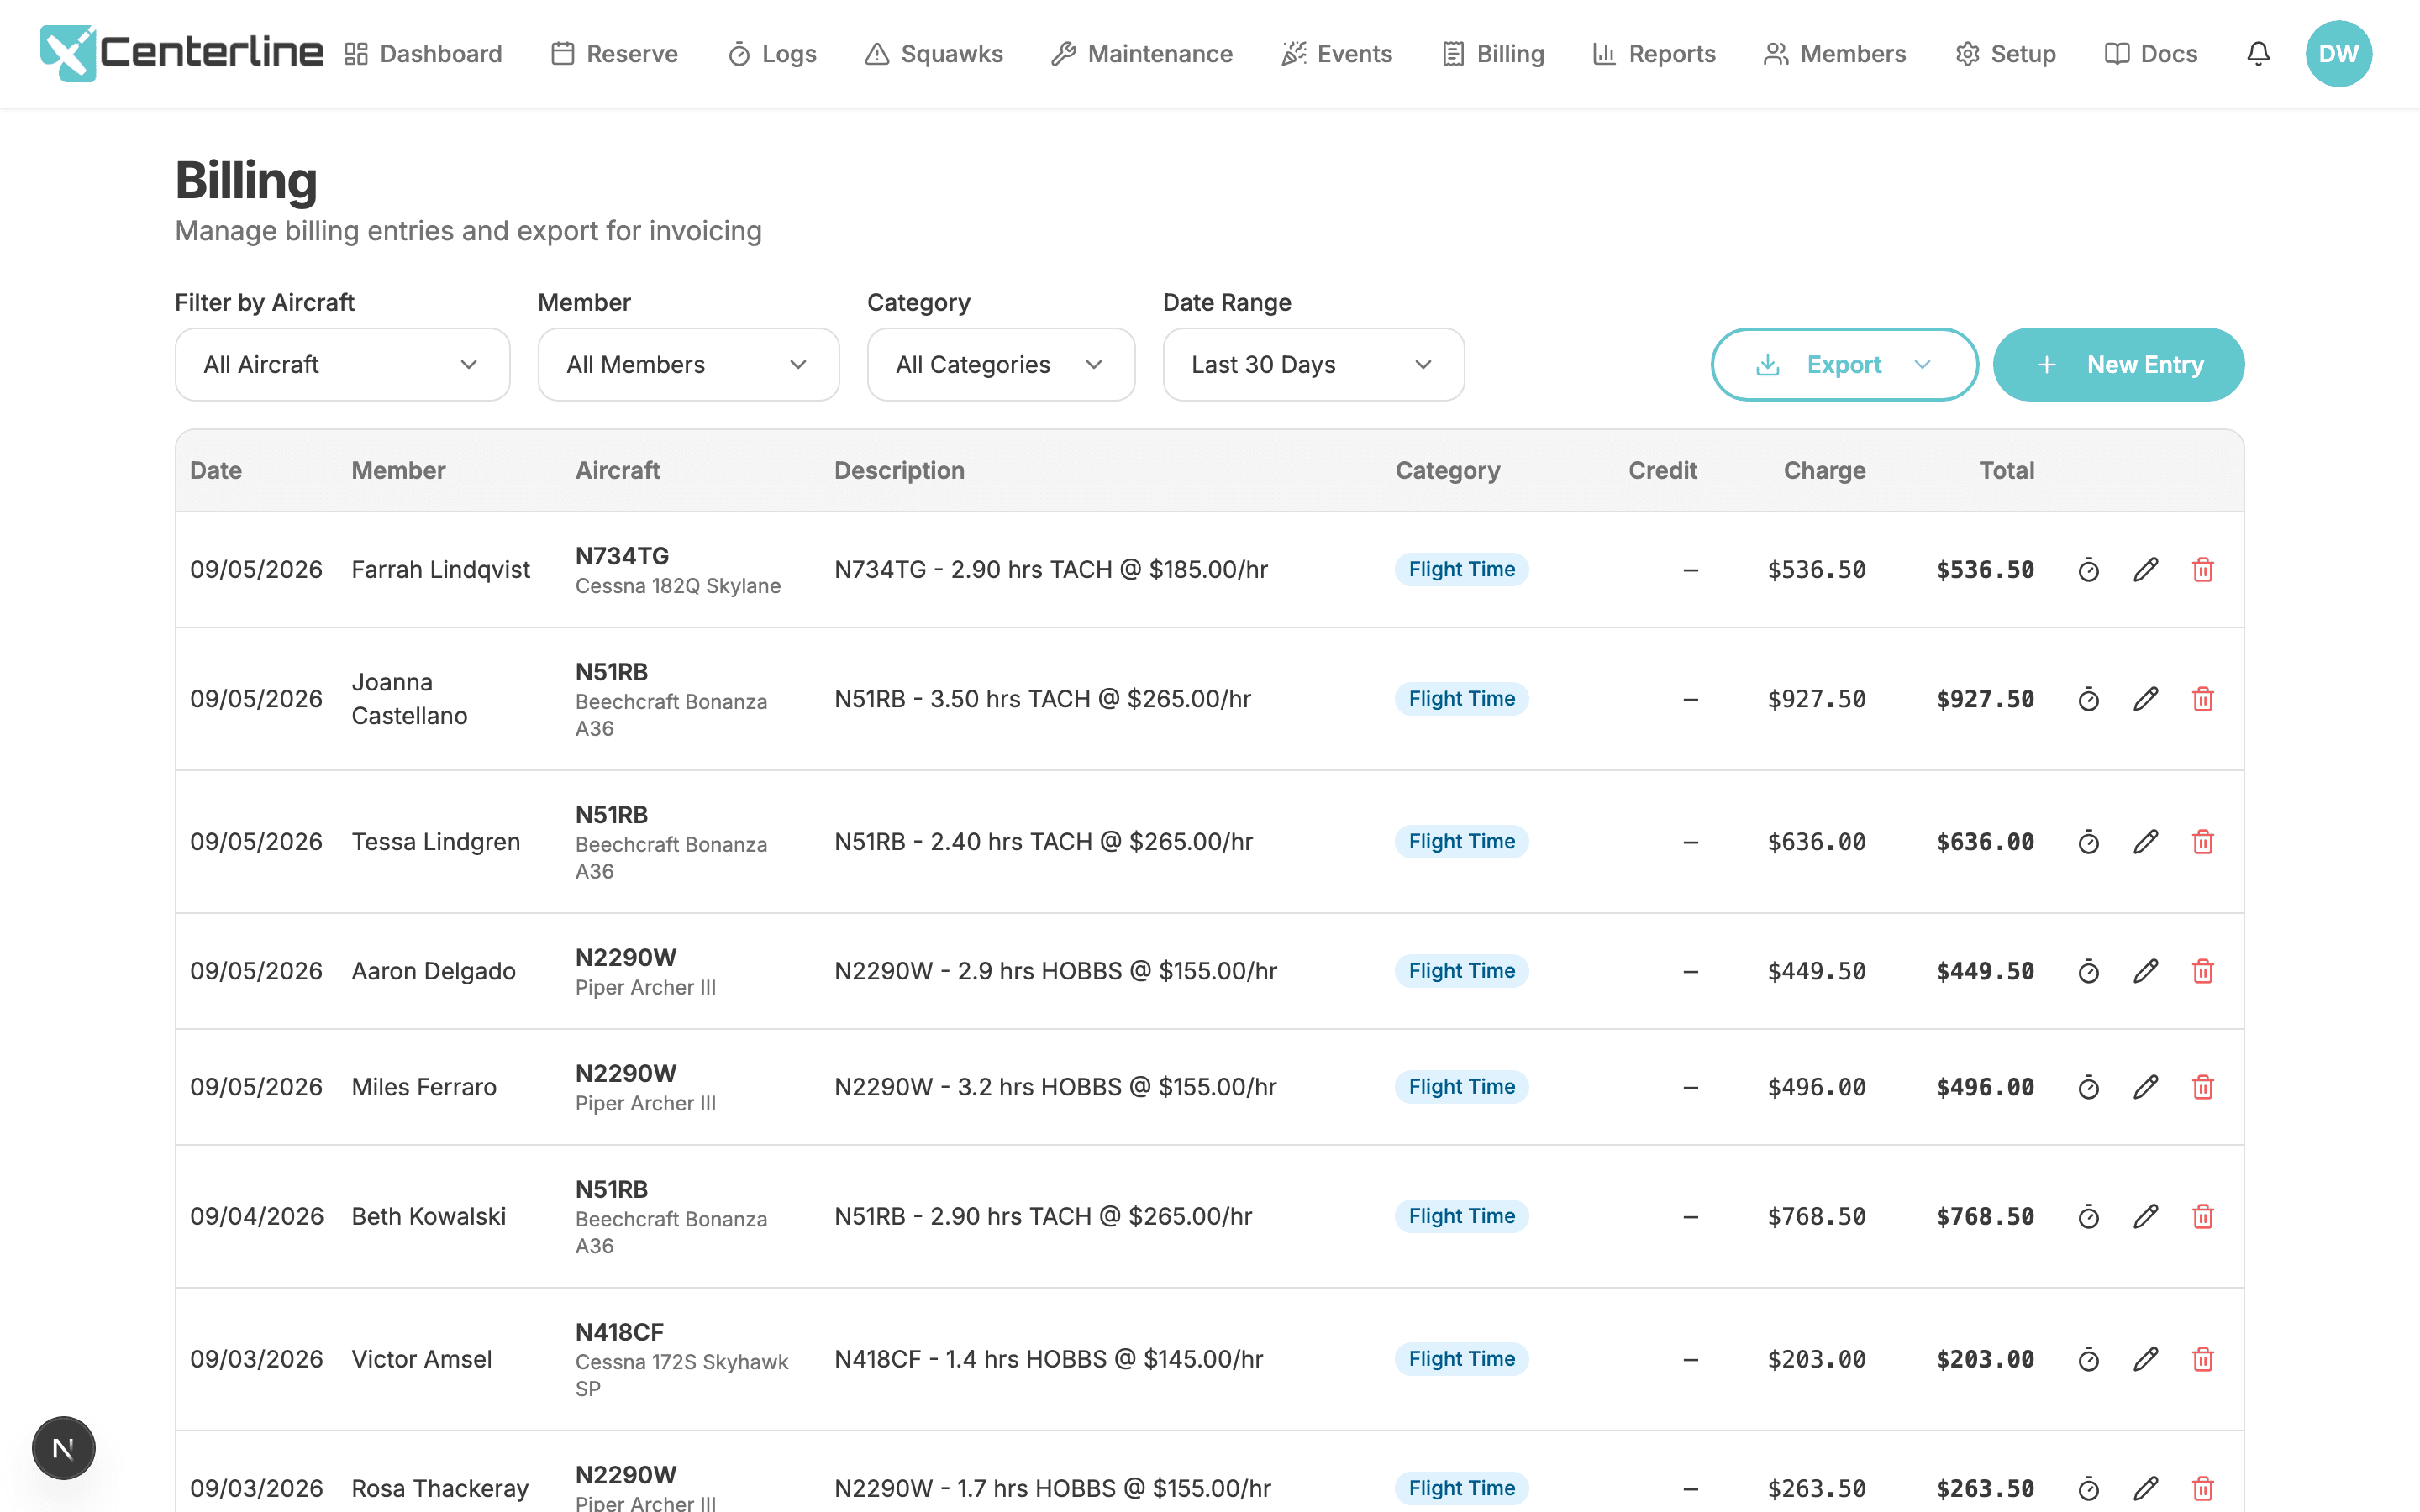Click member name "Miles Ferraro"
The width and height of the screenshot is (2420, 1512).
pos(424,1087)
